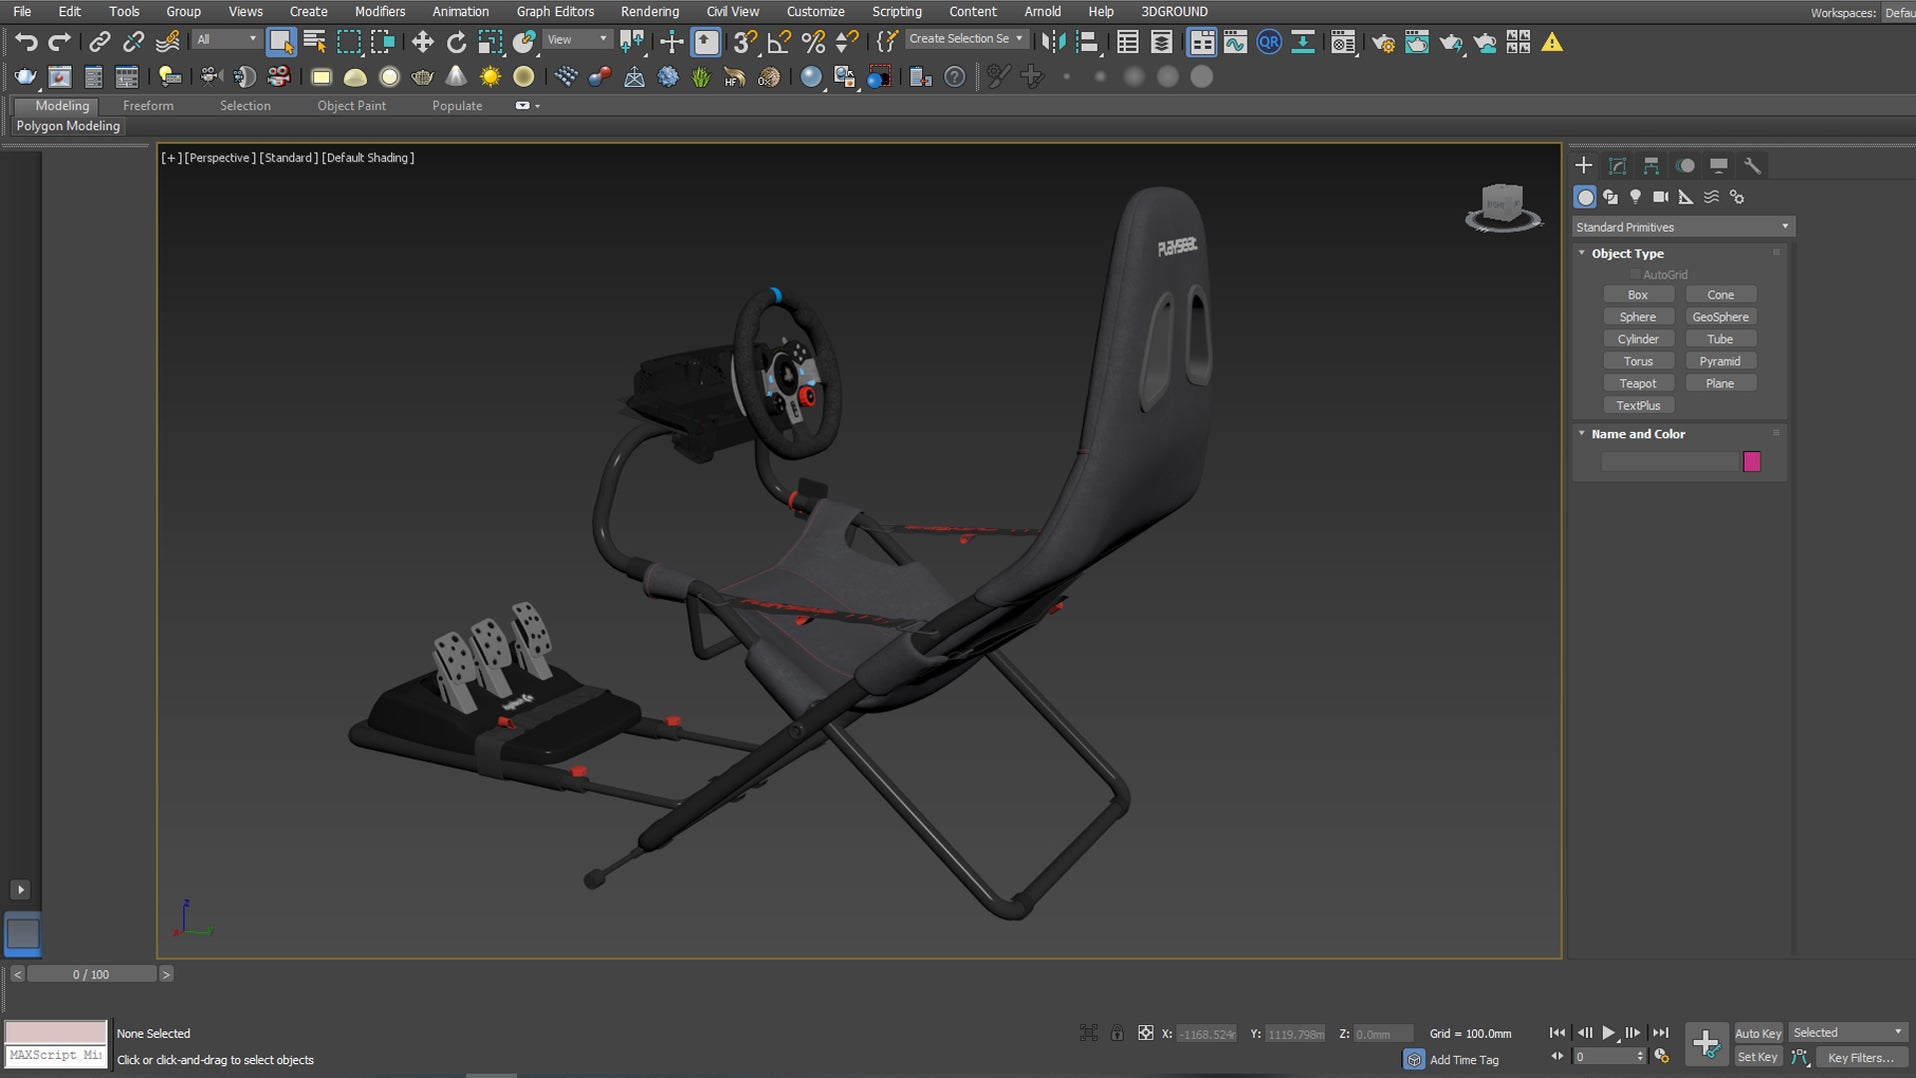This screenshot has width=1916, height=1078.
Task: Click the Undo icon
Action: pos(26,42)
